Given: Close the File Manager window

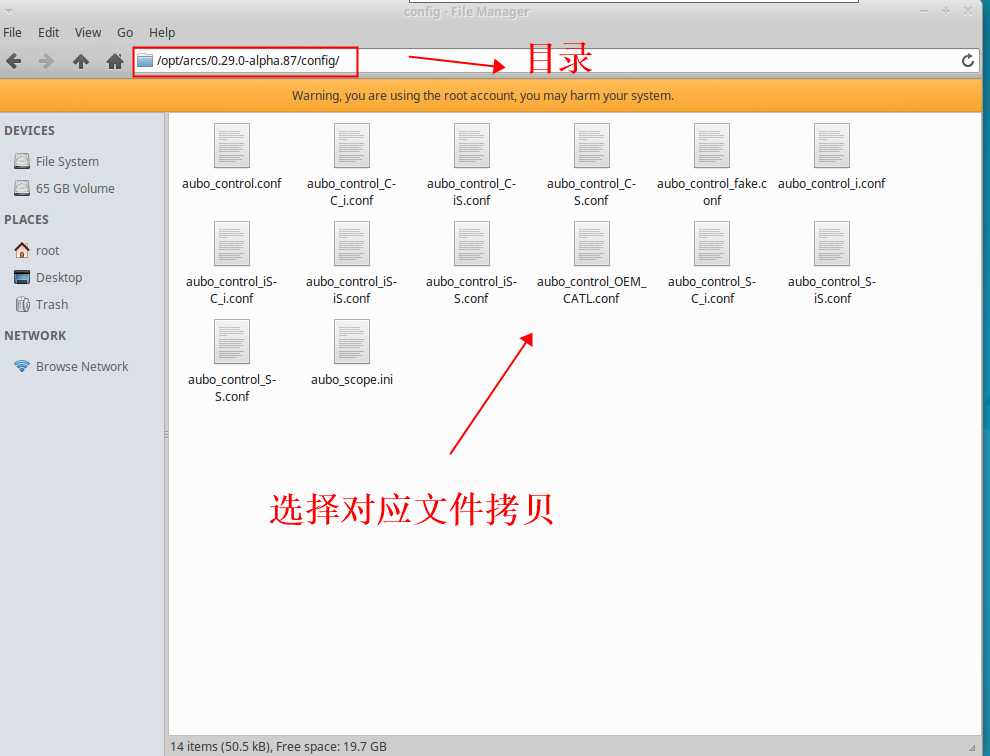Looking at the screenshot, I should [x=967, y=11].
